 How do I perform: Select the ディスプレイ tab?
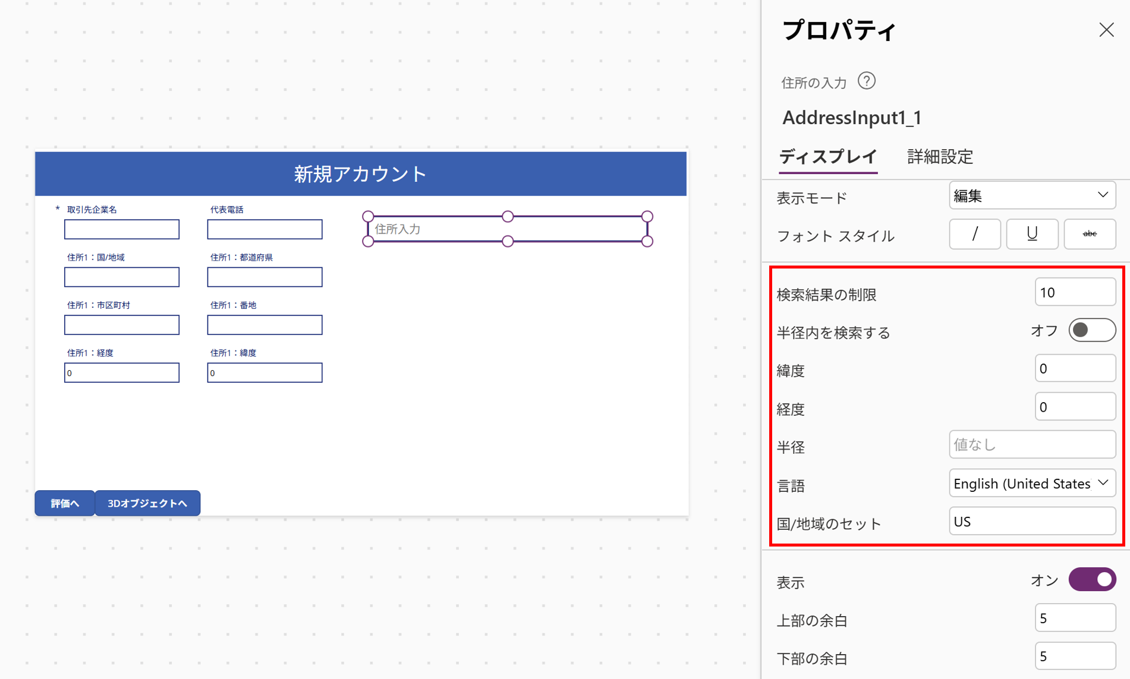(828, 157)
